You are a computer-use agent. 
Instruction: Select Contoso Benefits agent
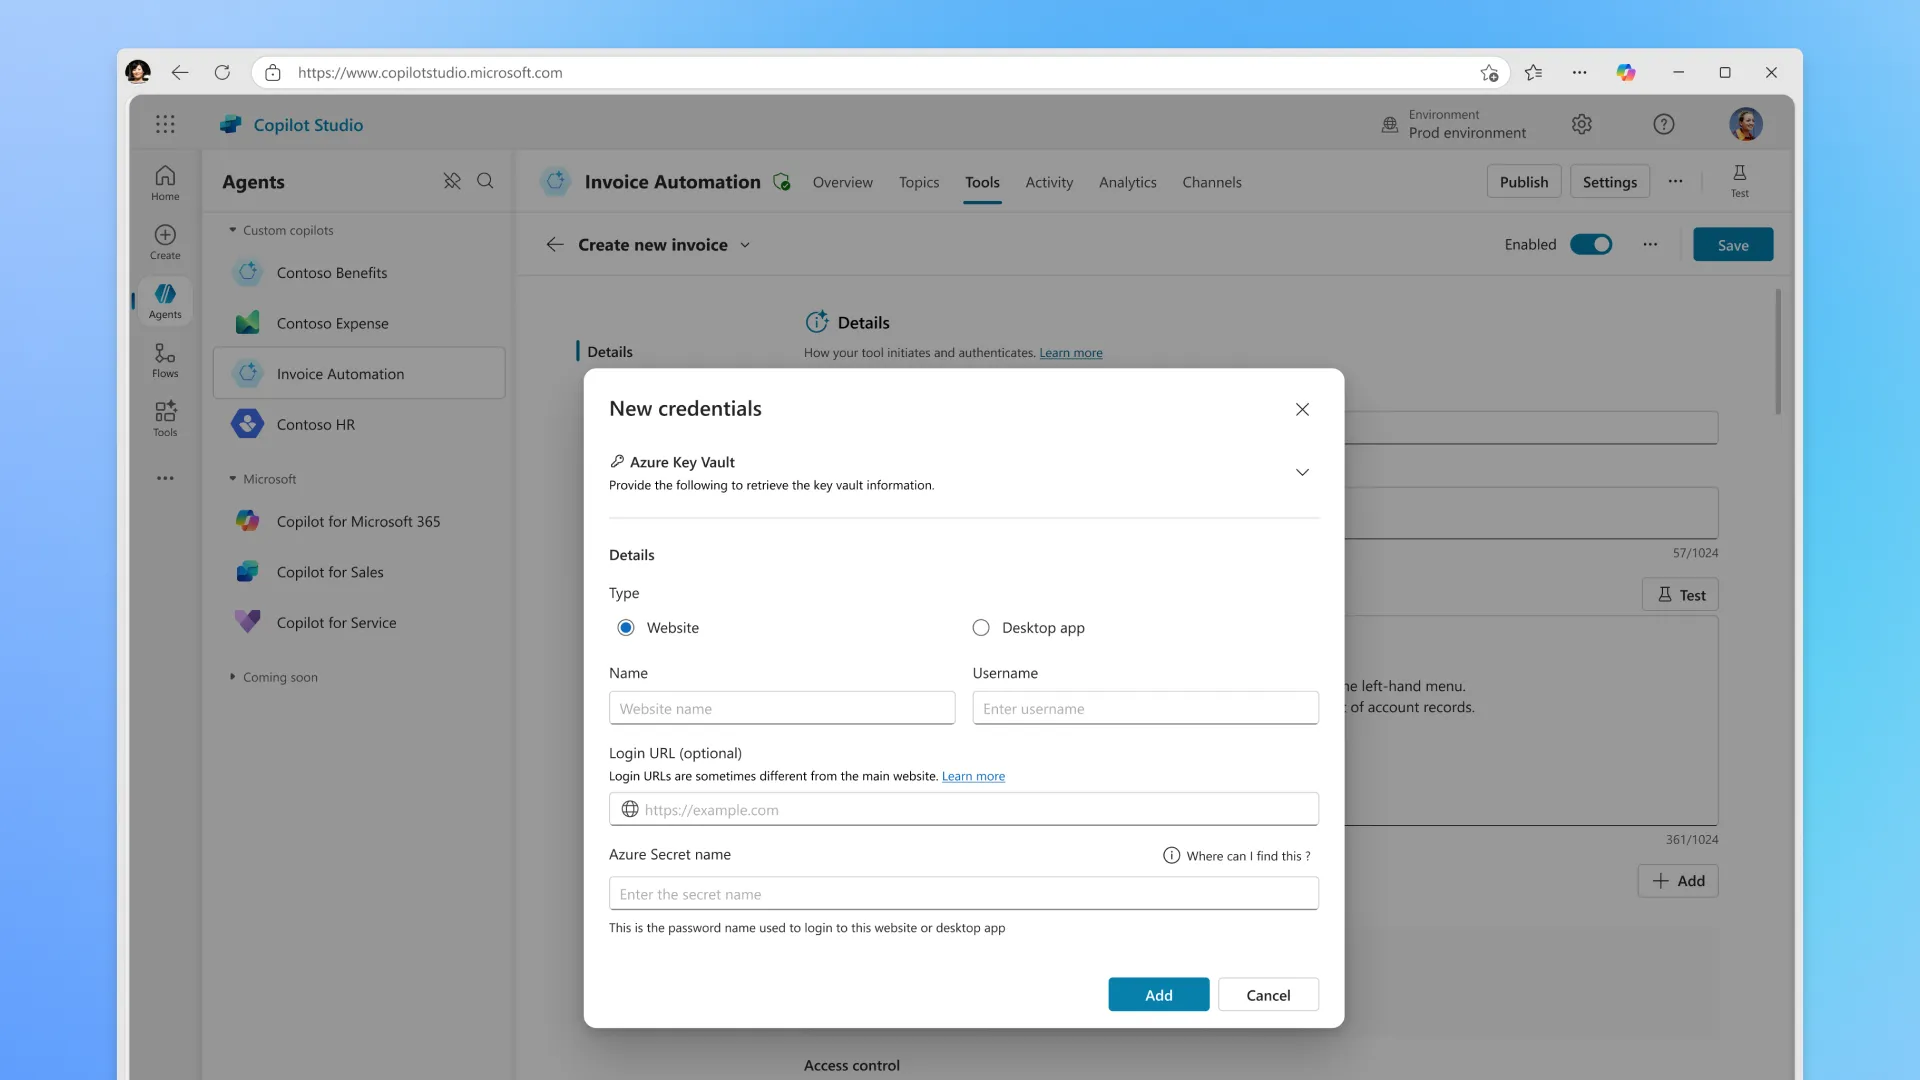(x=359, y=272)
